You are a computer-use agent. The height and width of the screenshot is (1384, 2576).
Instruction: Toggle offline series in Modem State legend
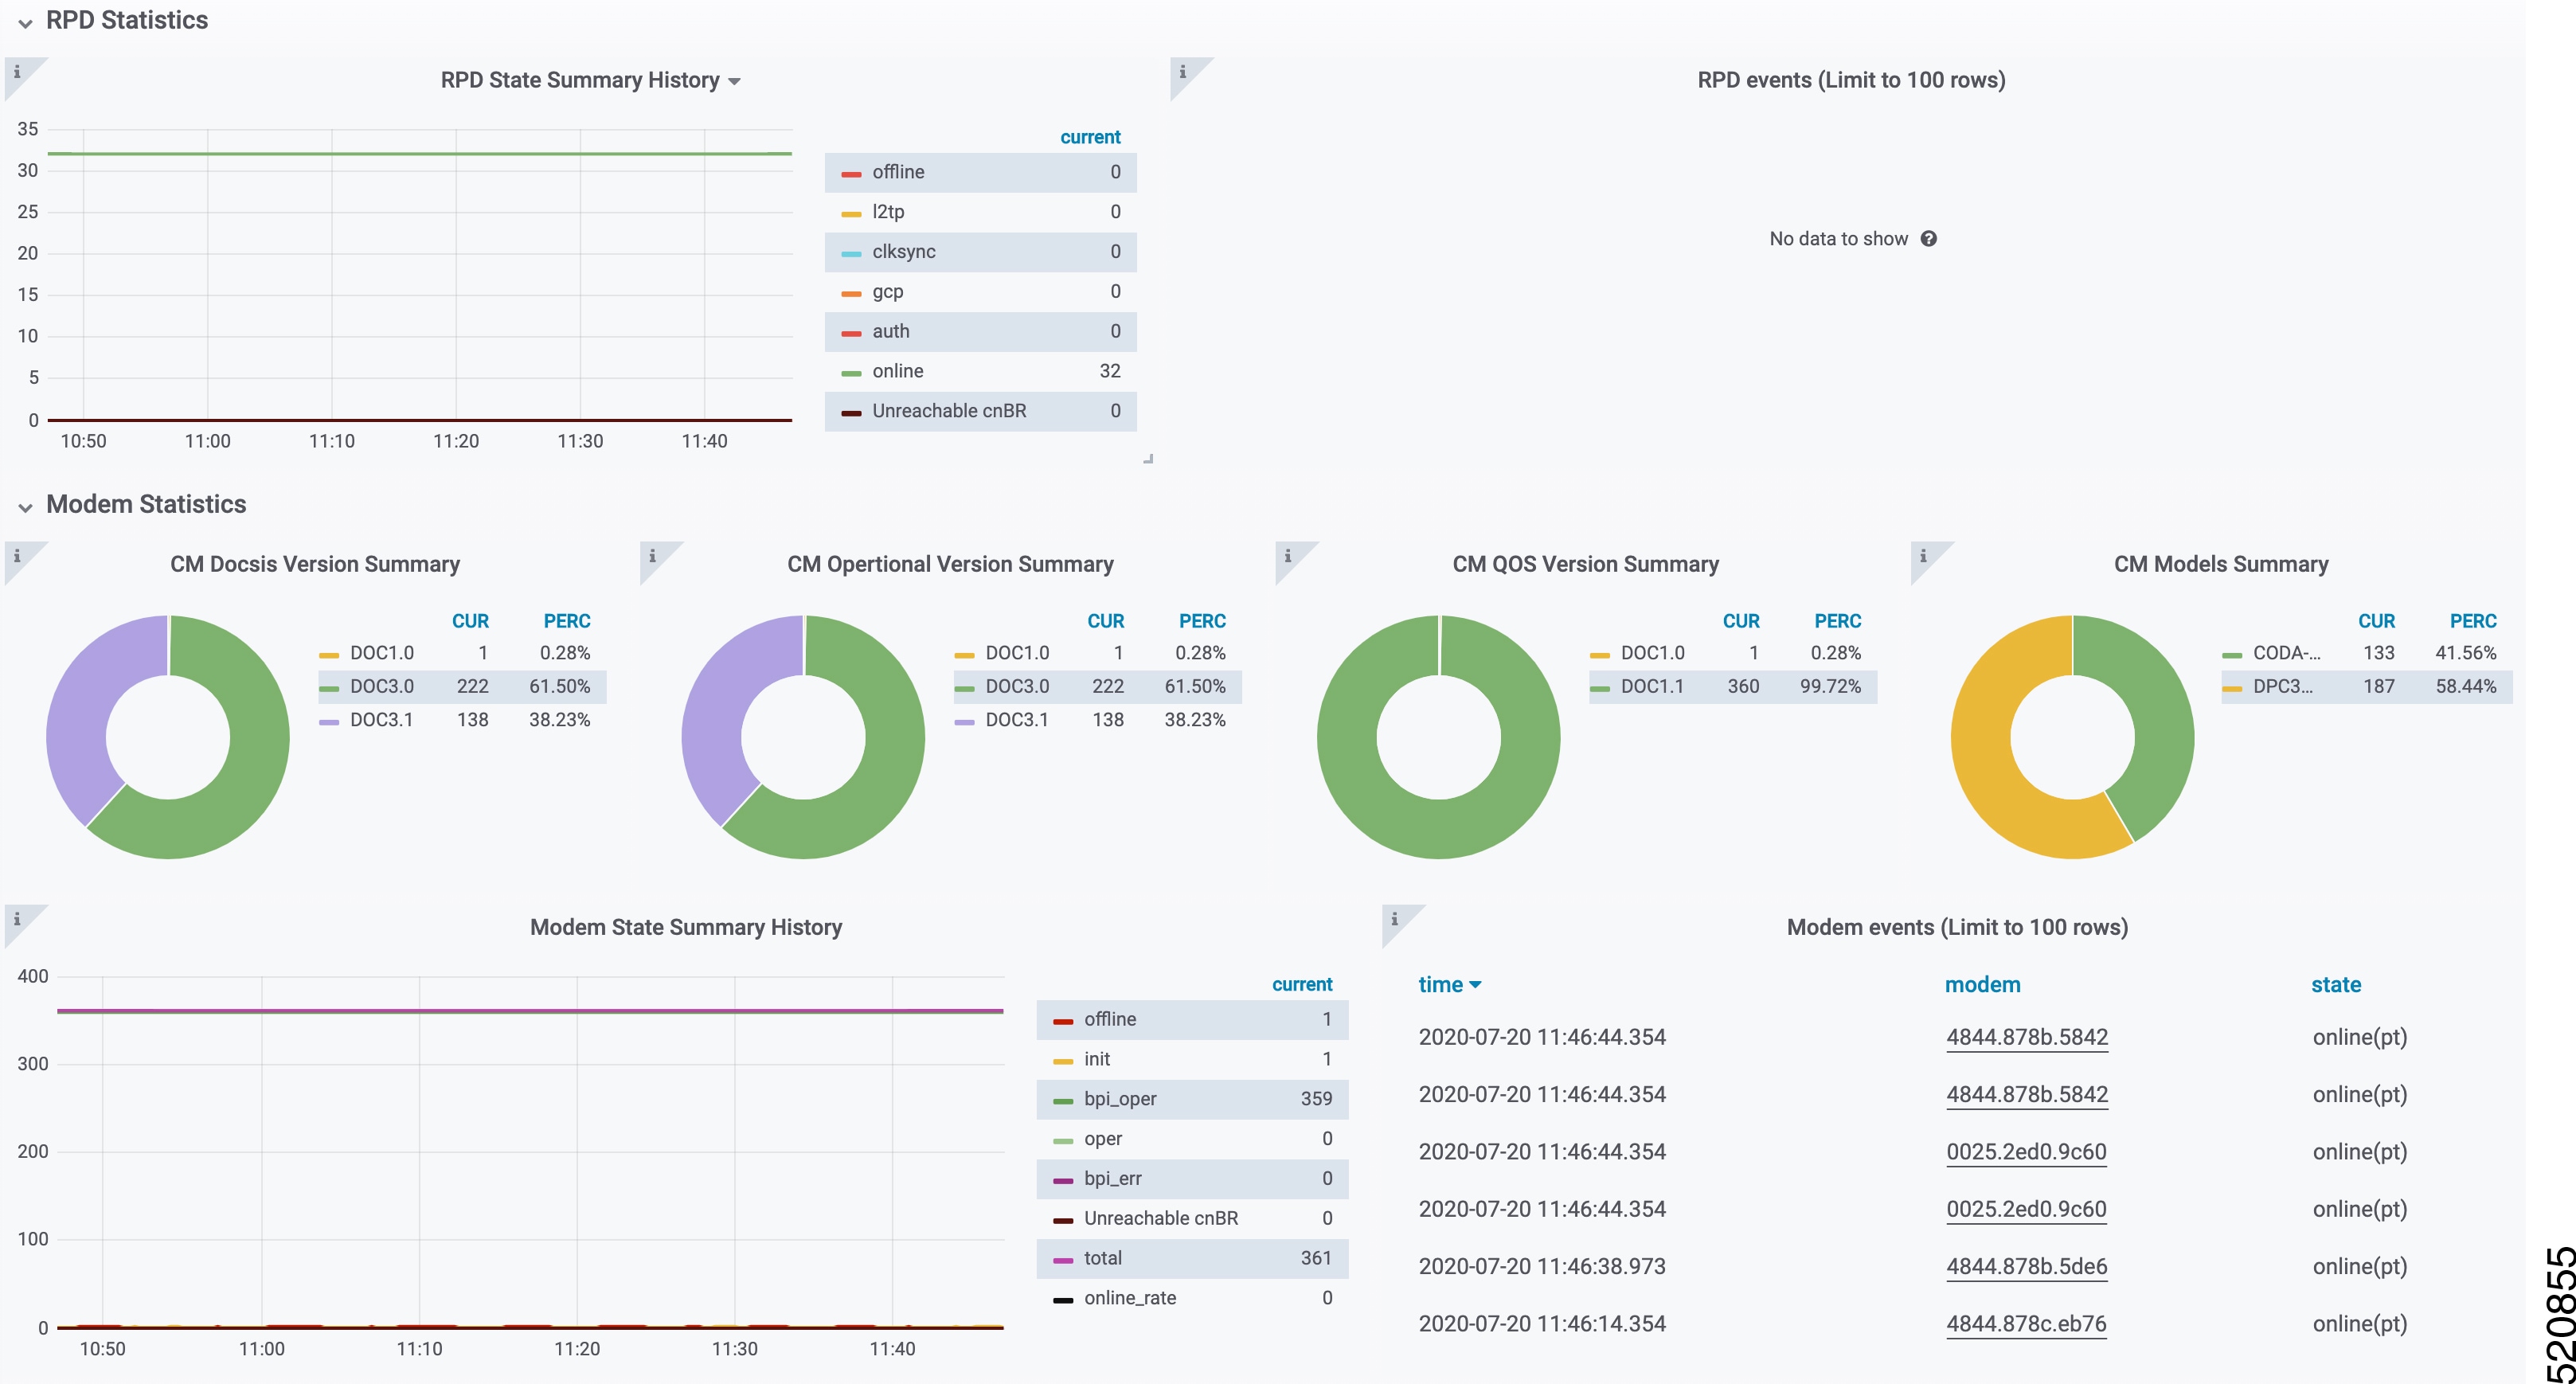pyautogui.click(x=1109, y=1019)
